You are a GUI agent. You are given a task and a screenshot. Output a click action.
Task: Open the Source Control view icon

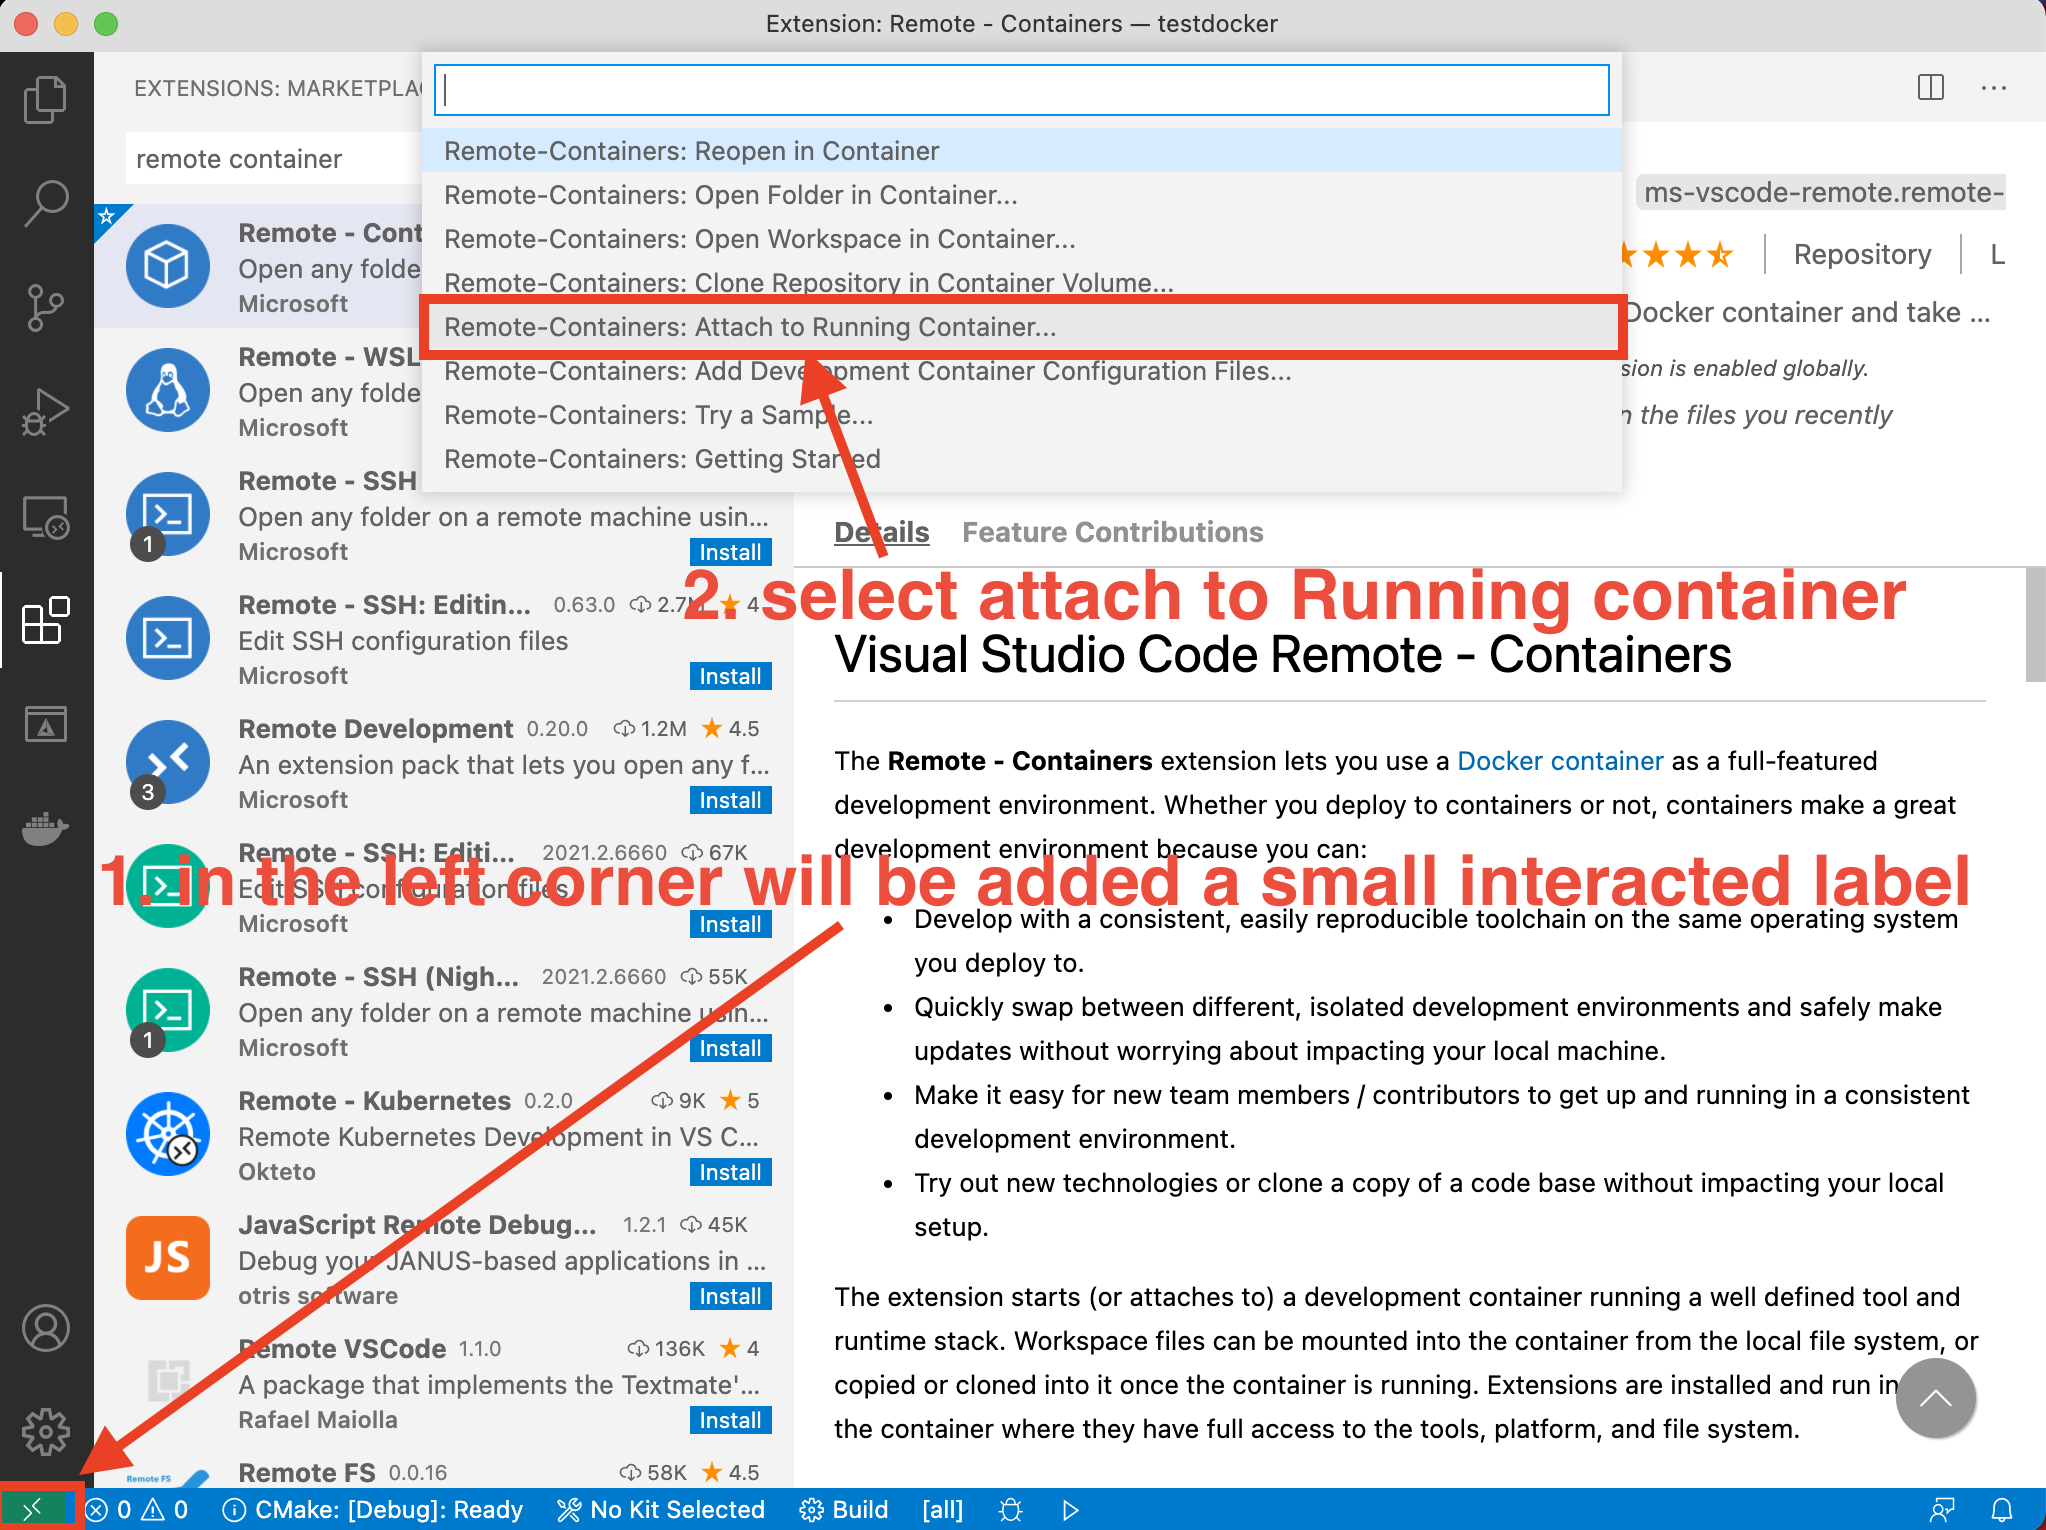pyautogui.click(x=45, y=307)
